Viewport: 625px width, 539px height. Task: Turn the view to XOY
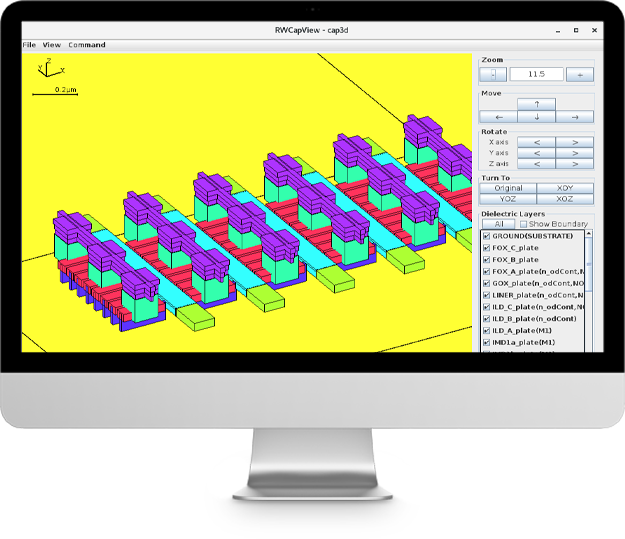coord(565,188)
